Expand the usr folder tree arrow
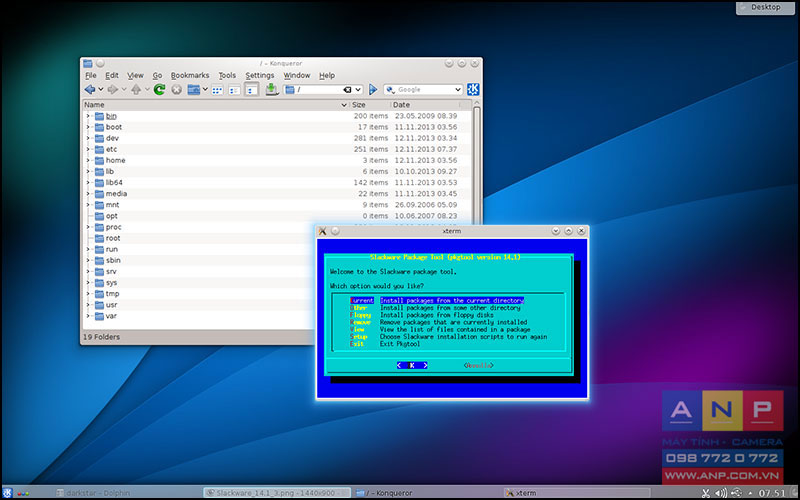800x500 pixels. tap(88, 305)
